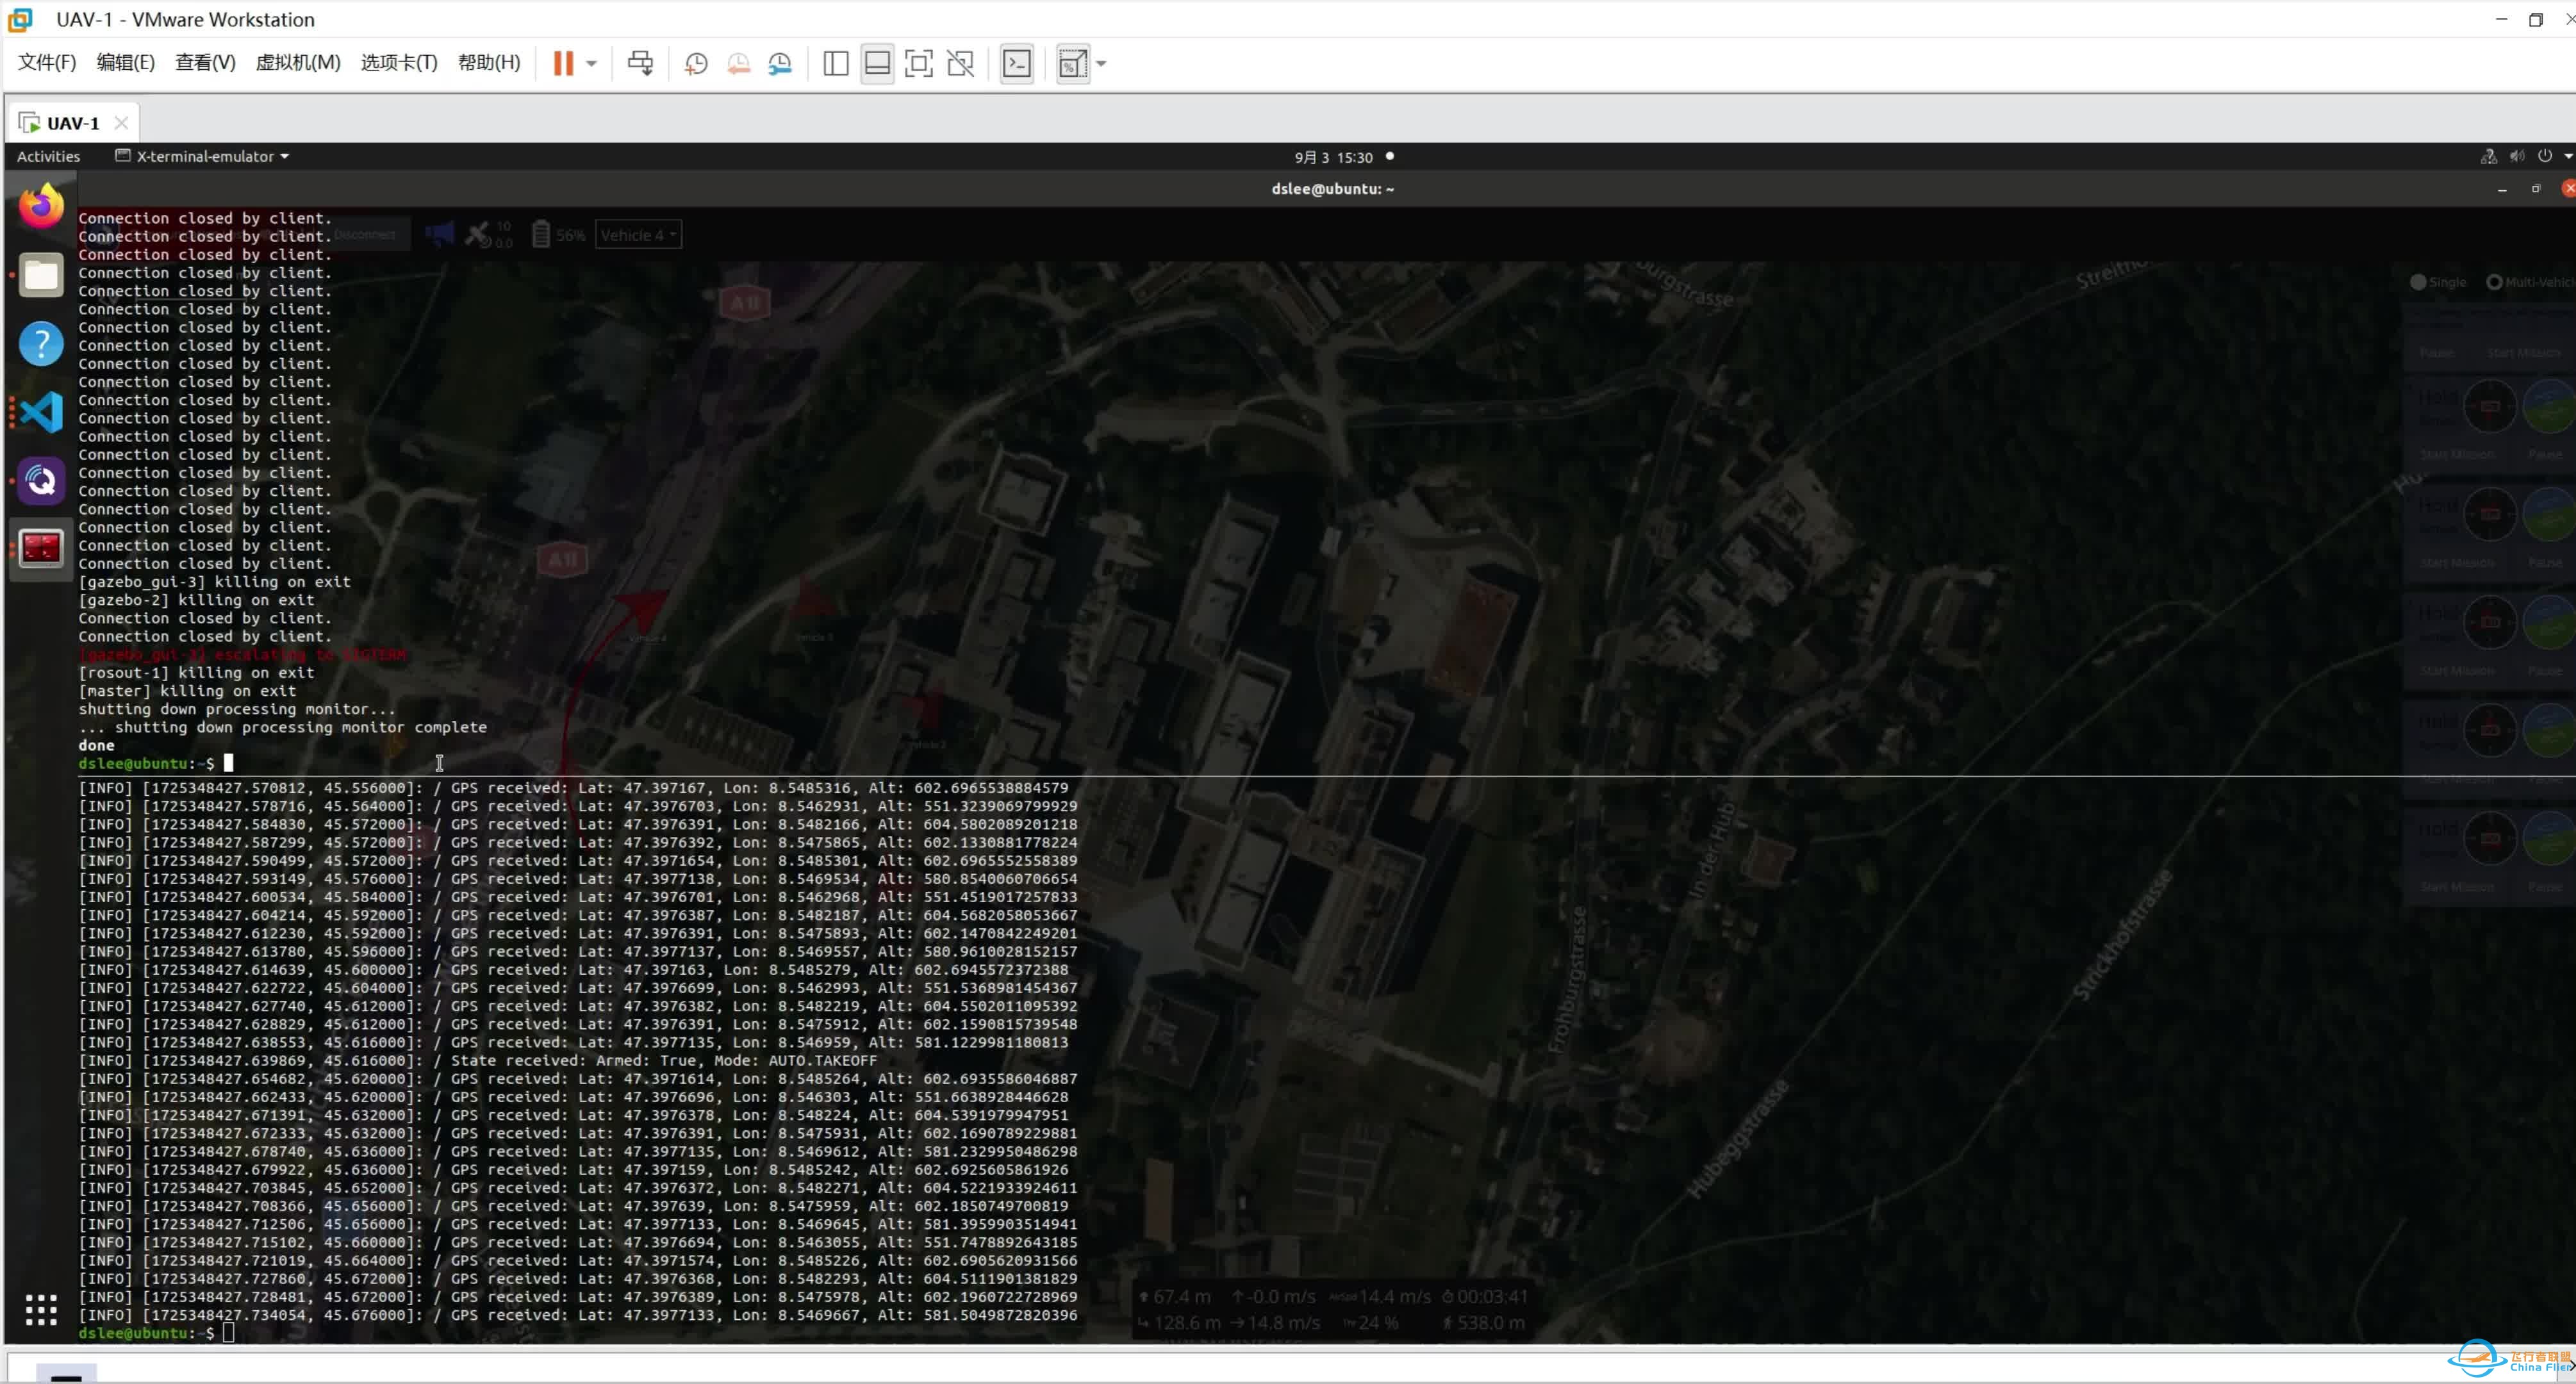This screenshot has height=1384, width=2576.
Task: Toggle the thumbnail bar view button
Action: point(877,64)
